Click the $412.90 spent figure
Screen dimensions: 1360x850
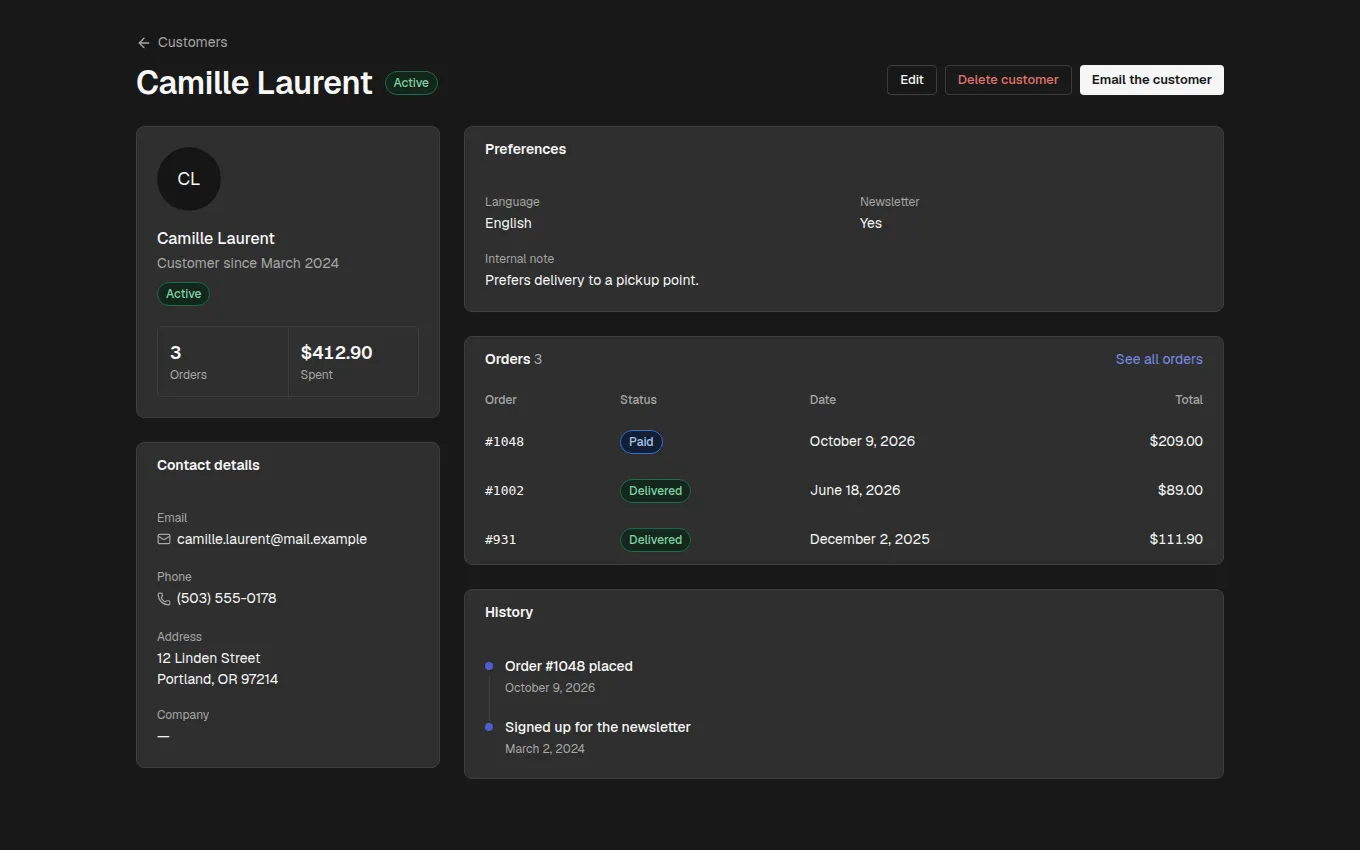pyautogui.click(x=337, y=353)
